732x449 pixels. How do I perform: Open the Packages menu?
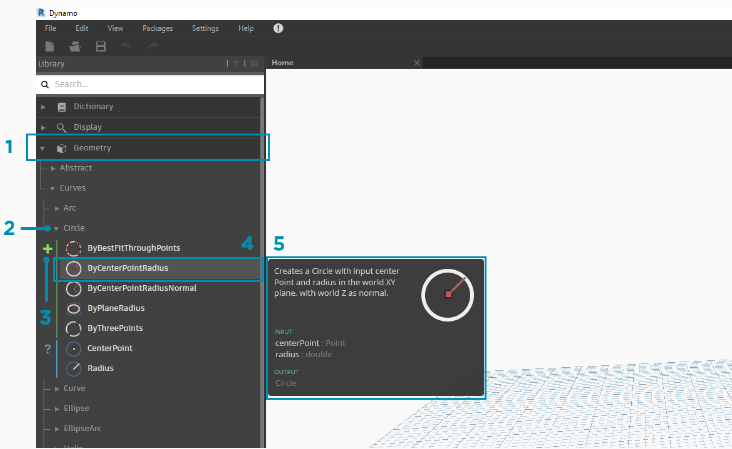[x=157, y=29]
